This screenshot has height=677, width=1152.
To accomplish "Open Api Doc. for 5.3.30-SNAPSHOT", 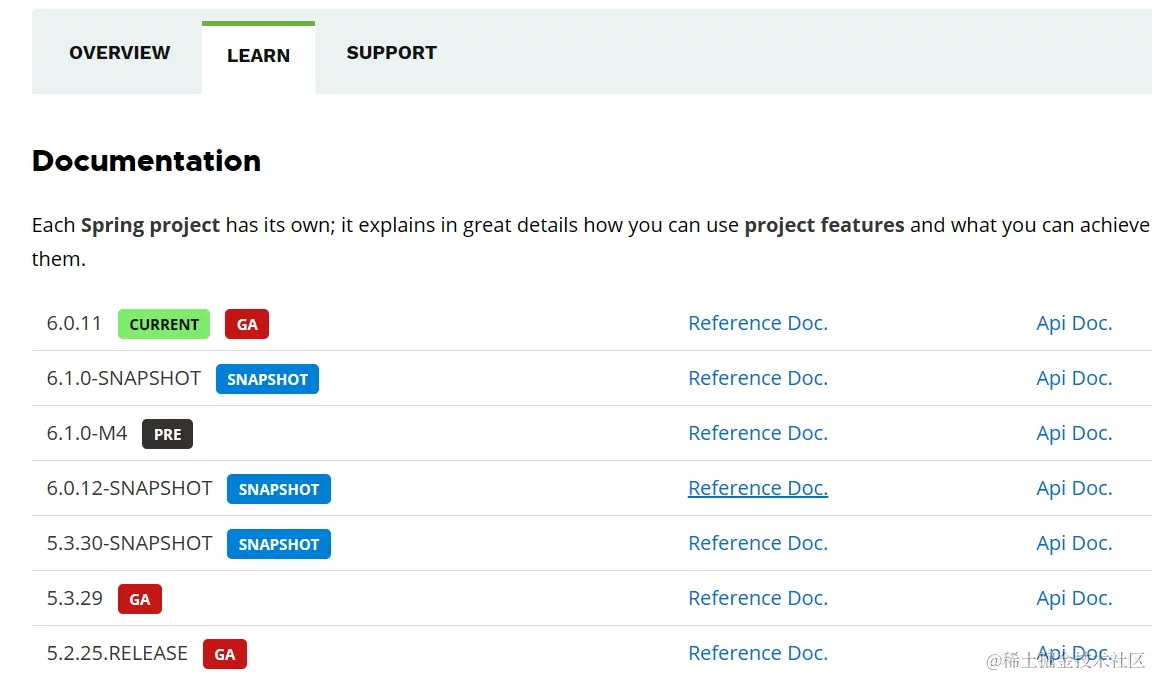I will pyautogui.click(x=1074, y=543).
